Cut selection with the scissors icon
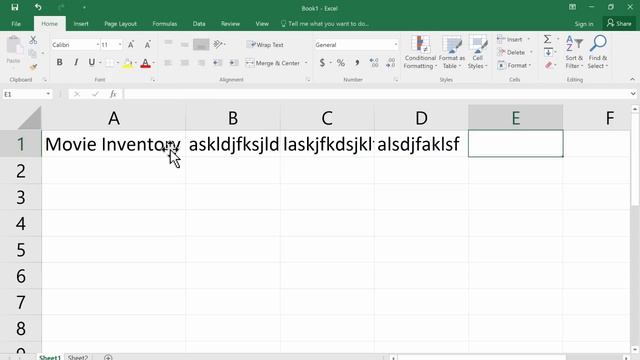 (33, 40)
